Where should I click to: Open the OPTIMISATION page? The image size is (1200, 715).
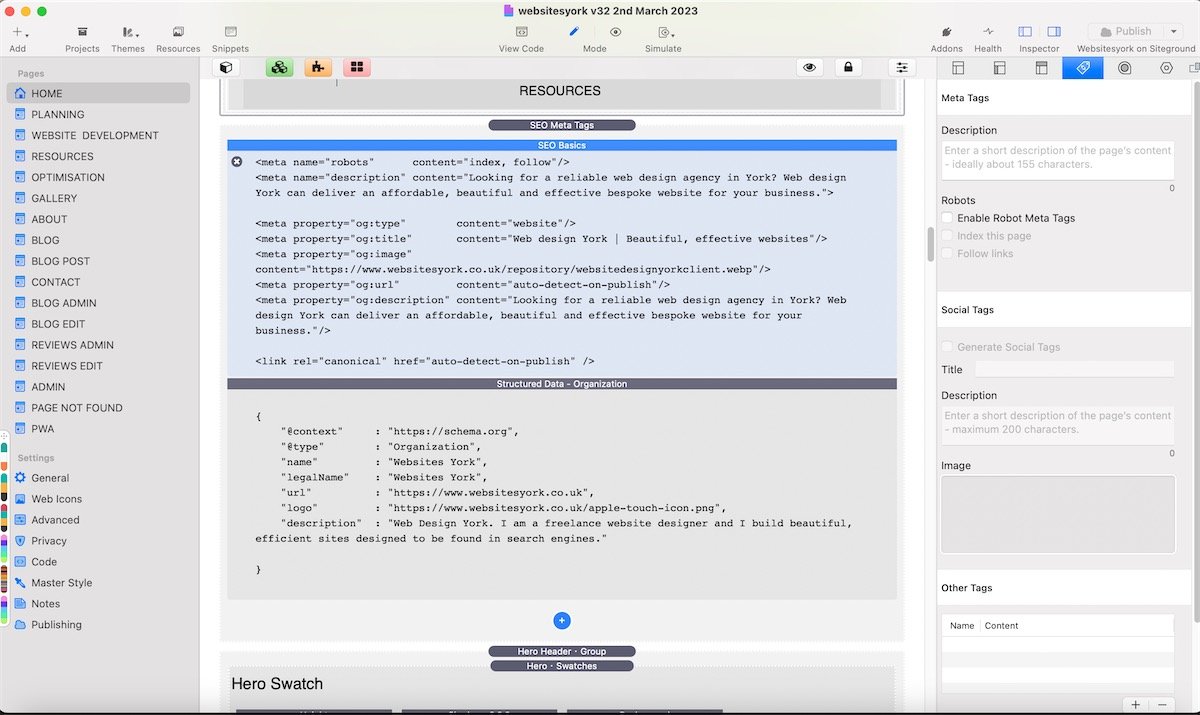(x=98, y=177)
